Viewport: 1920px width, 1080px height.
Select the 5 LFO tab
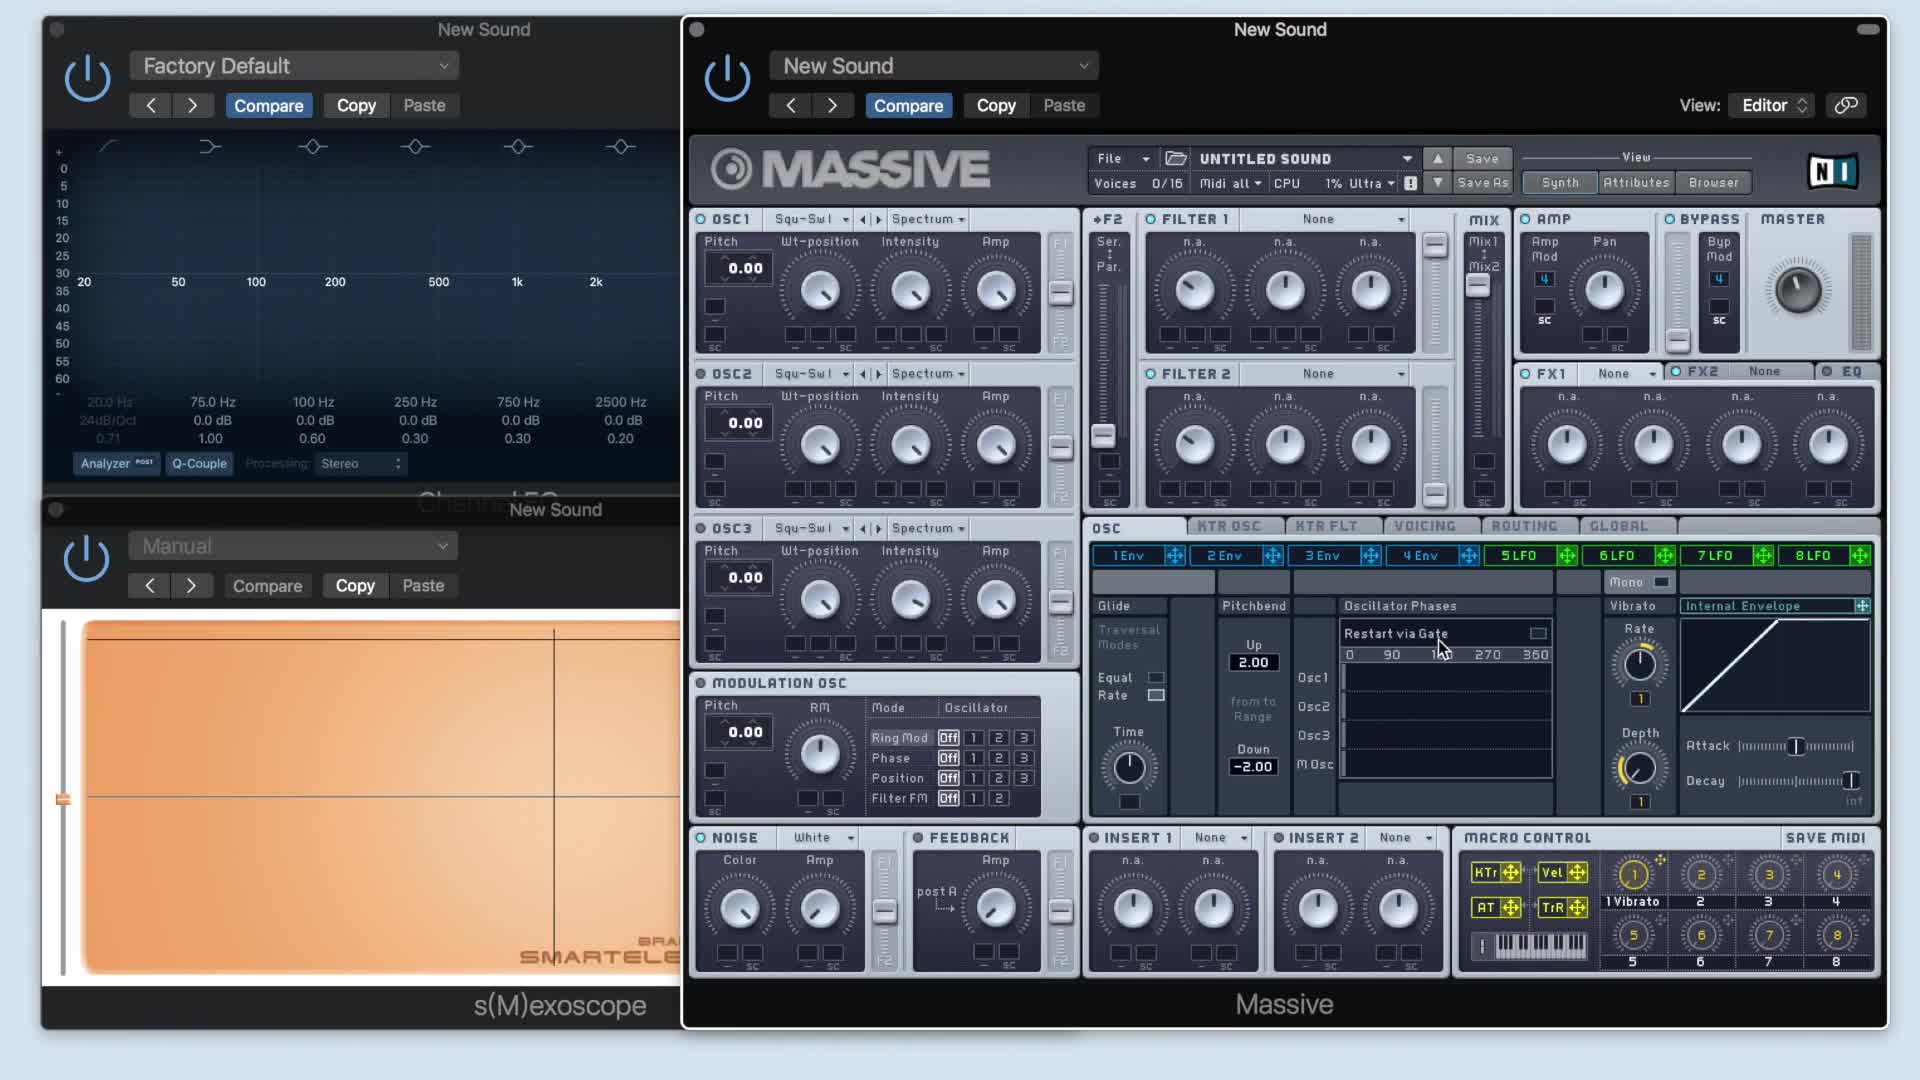pyautogui.click(x=1518, y=555)
